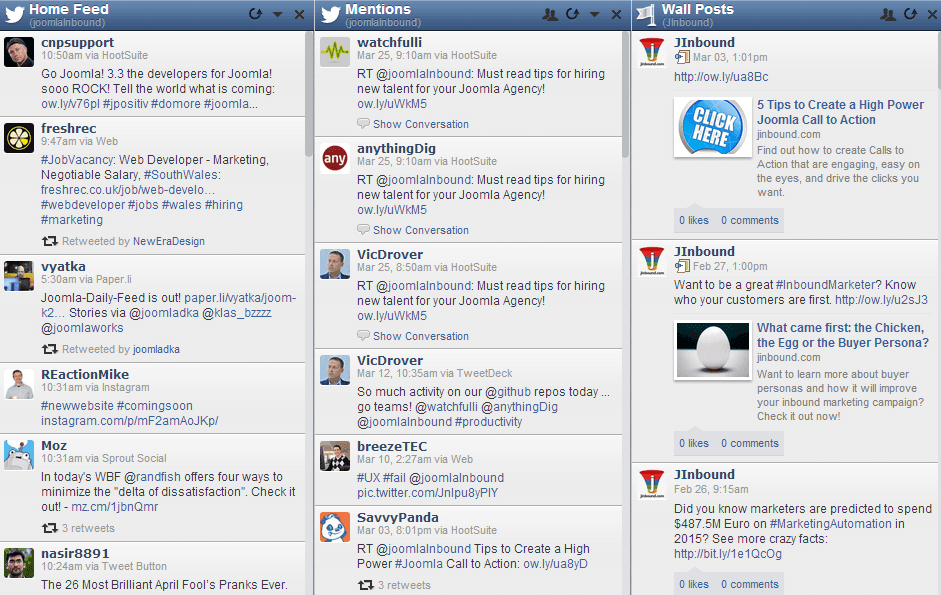
Task: Refresh the Mentions stream
Action: (573, 14)
